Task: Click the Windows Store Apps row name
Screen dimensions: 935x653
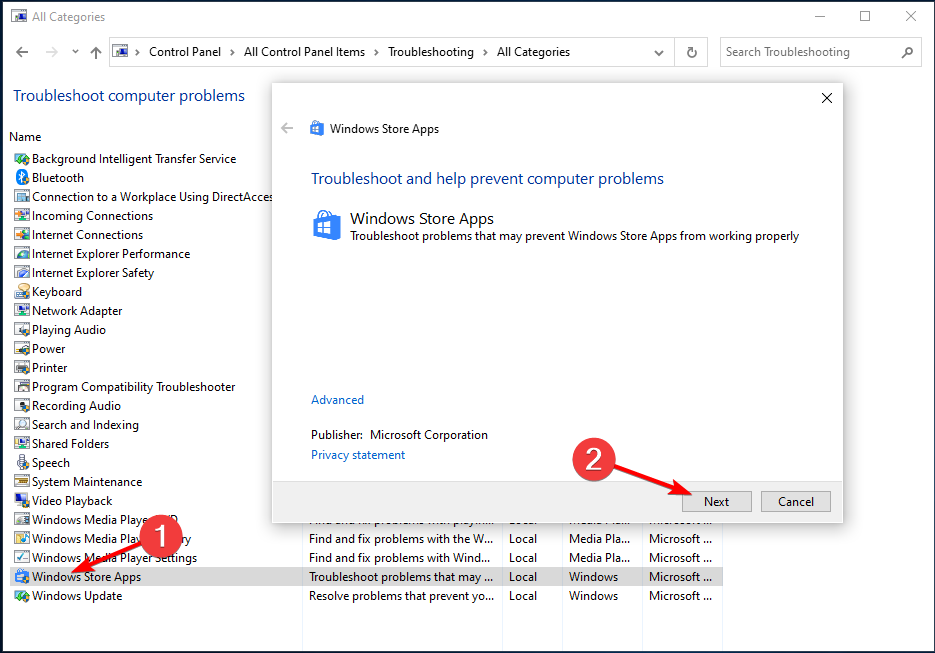Action: pyautogui.click(x=86, y=577)
